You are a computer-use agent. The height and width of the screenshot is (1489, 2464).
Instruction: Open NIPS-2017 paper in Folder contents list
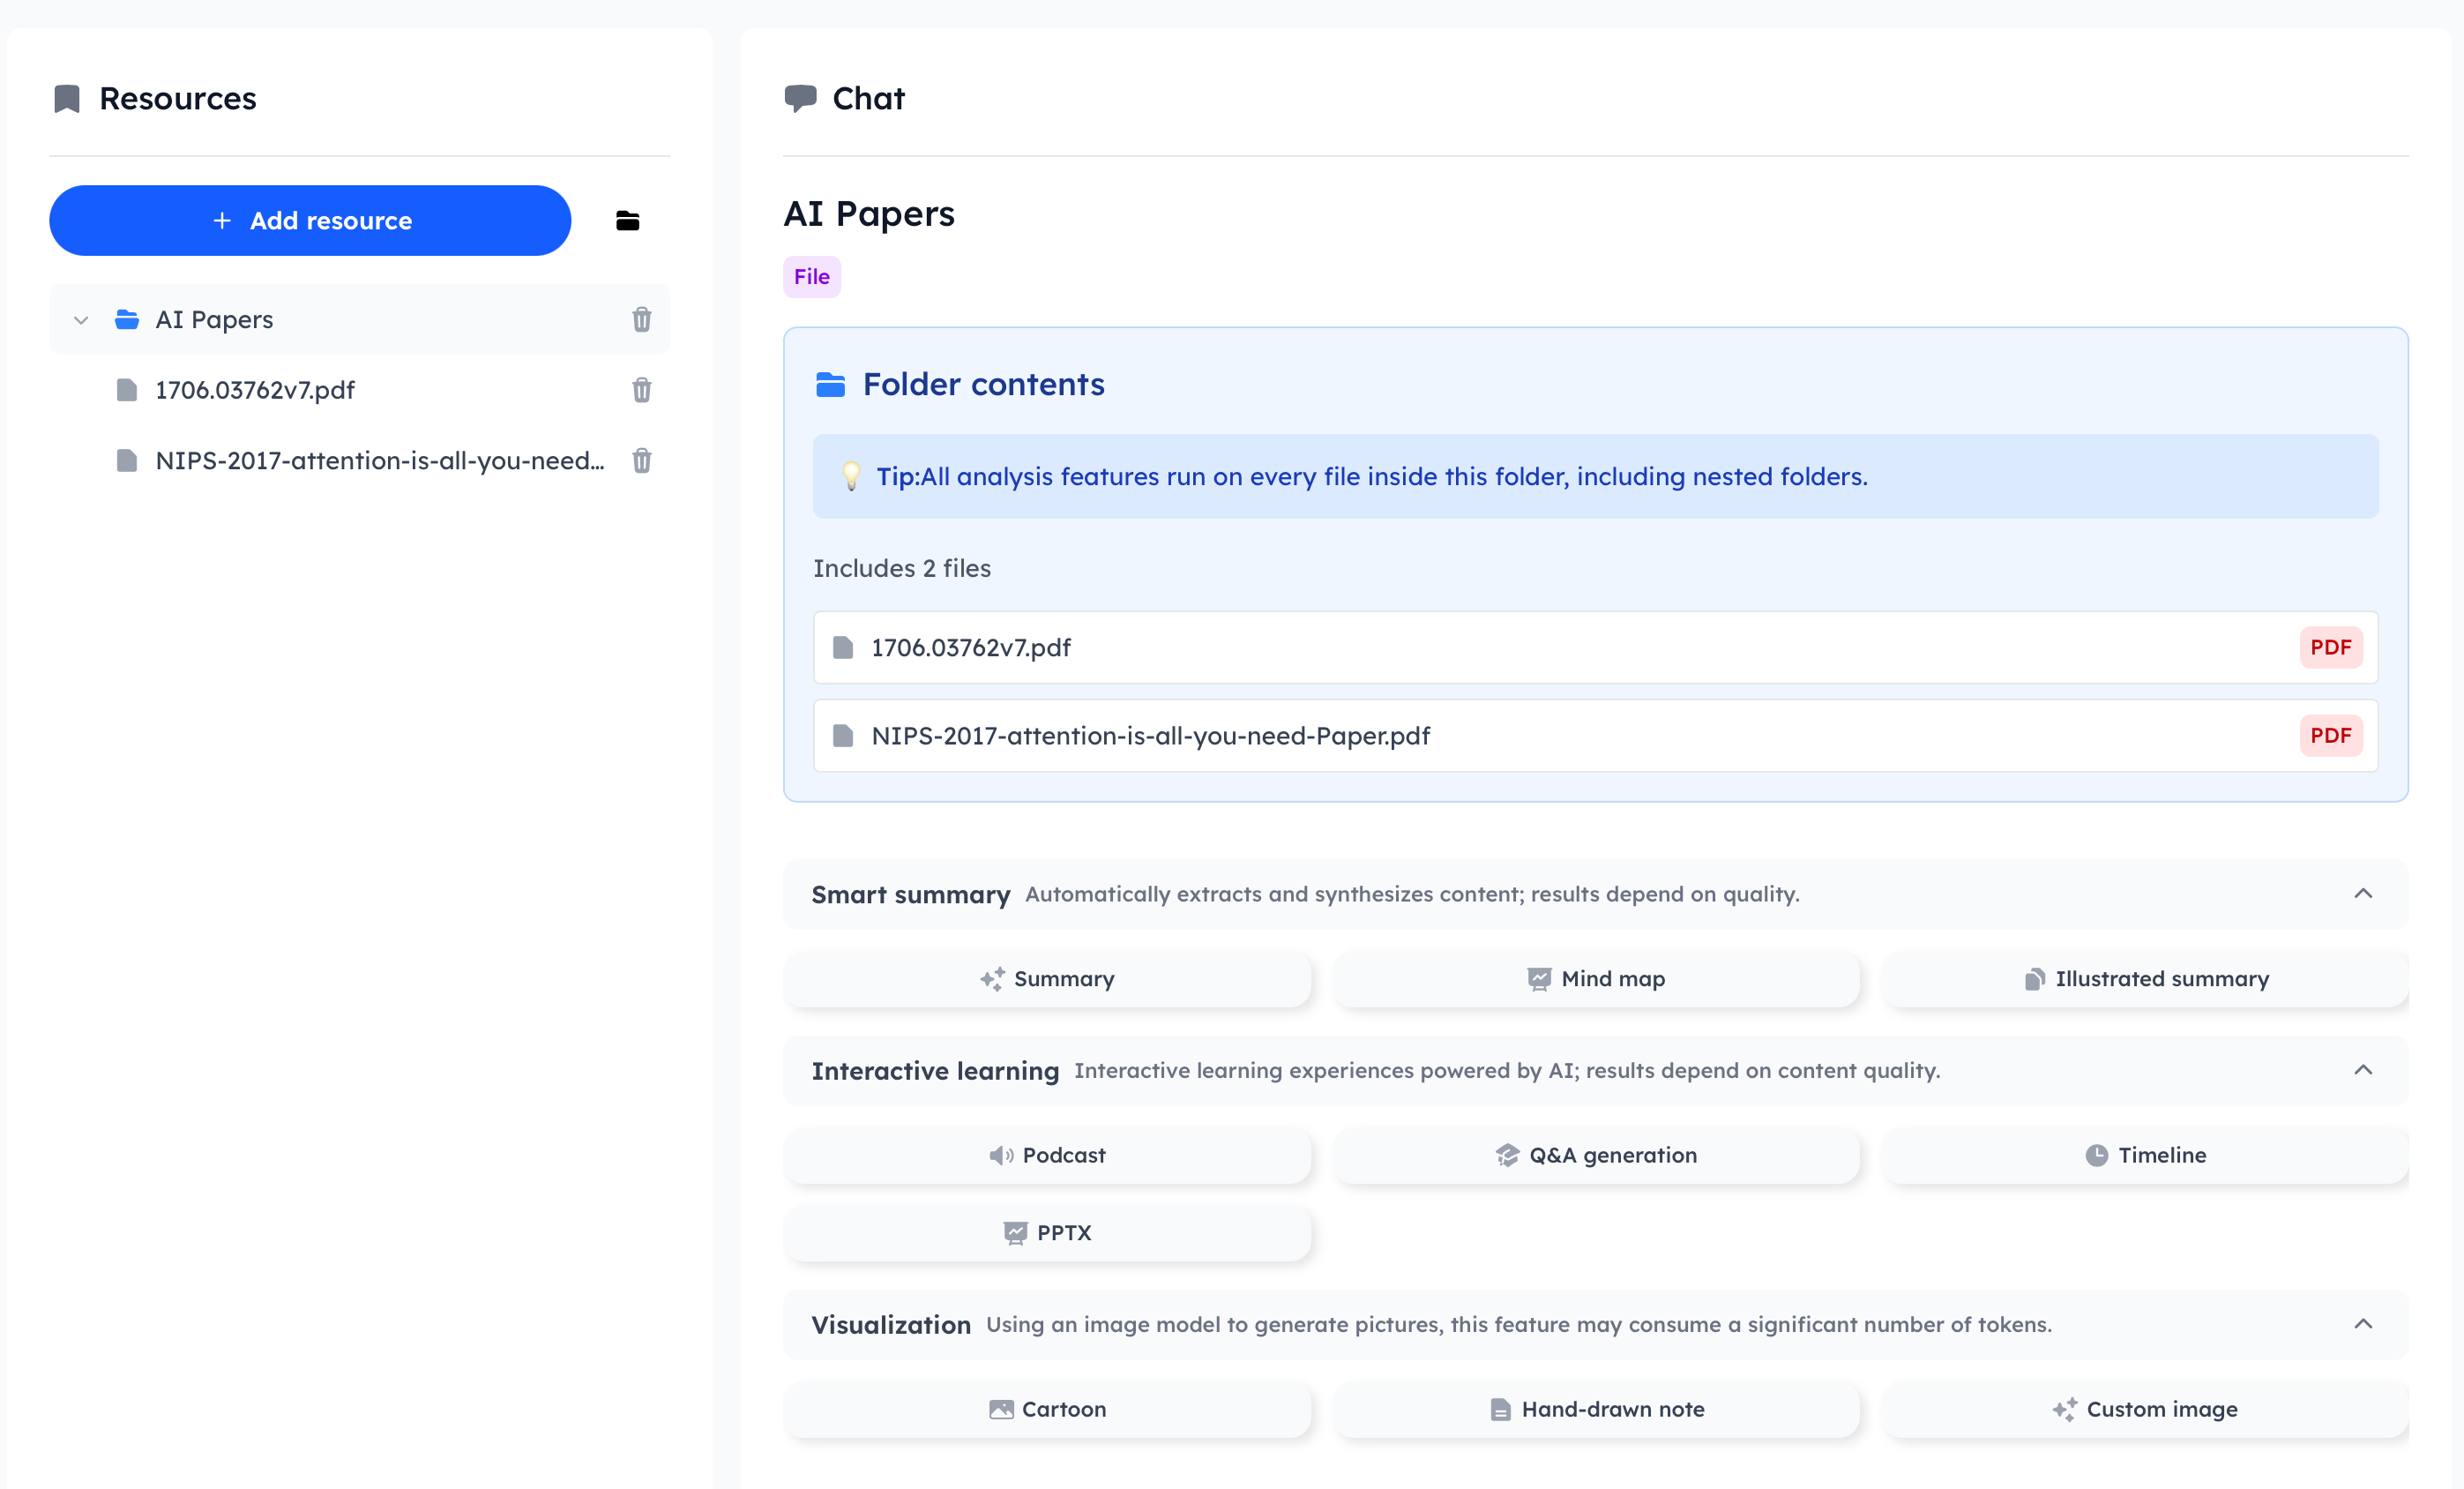(1150, 736)
